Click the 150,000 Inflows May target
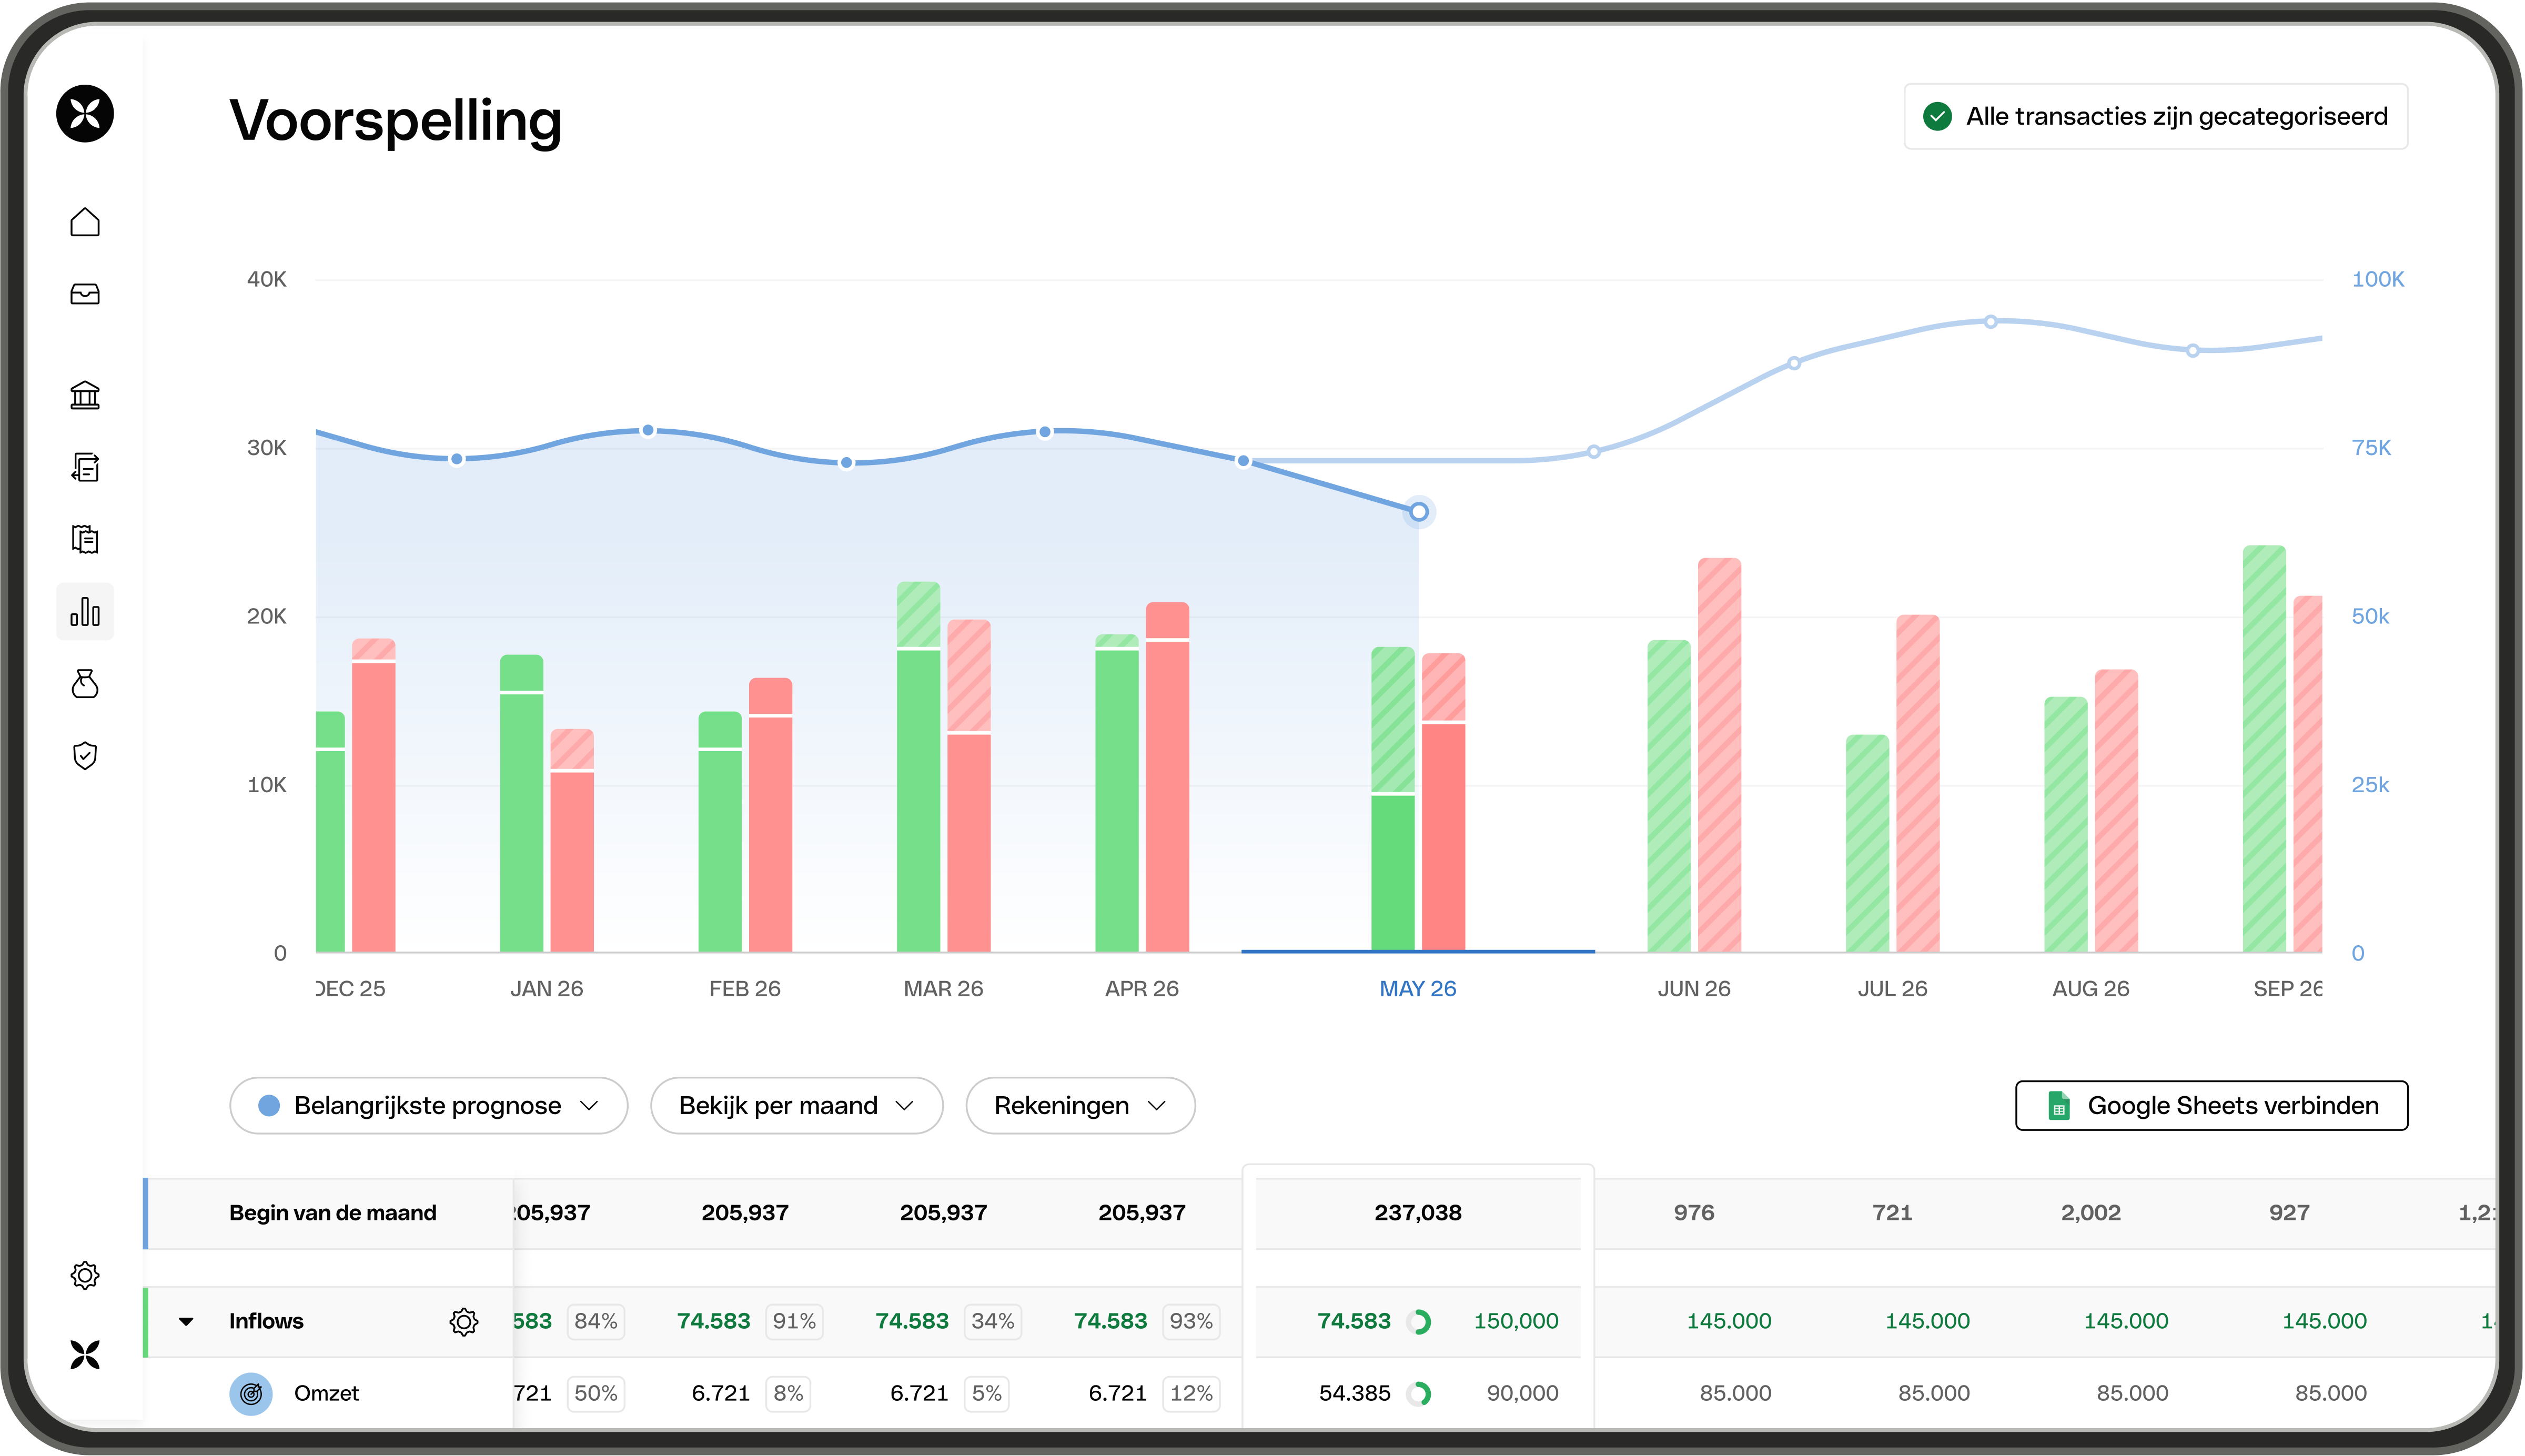This screenshot has height=1456, width=2525. click(x=1516, y=1321)
